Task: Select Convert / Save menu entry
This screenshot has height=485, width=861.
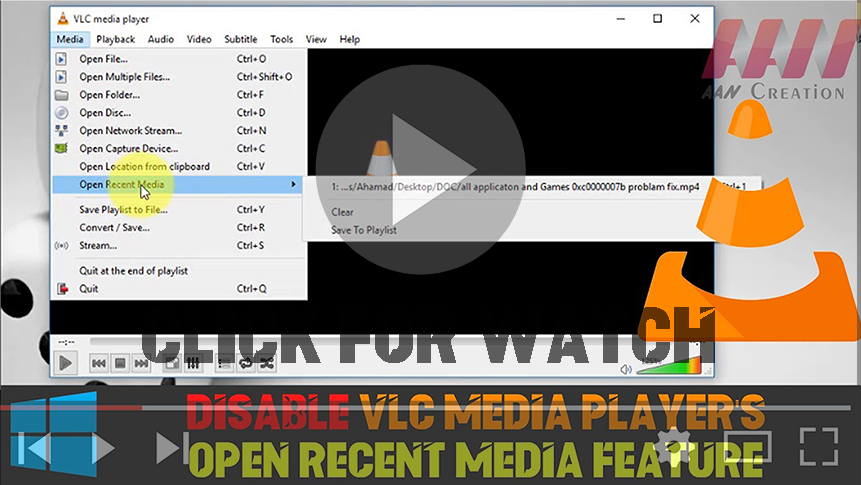Action: [114, 227]
